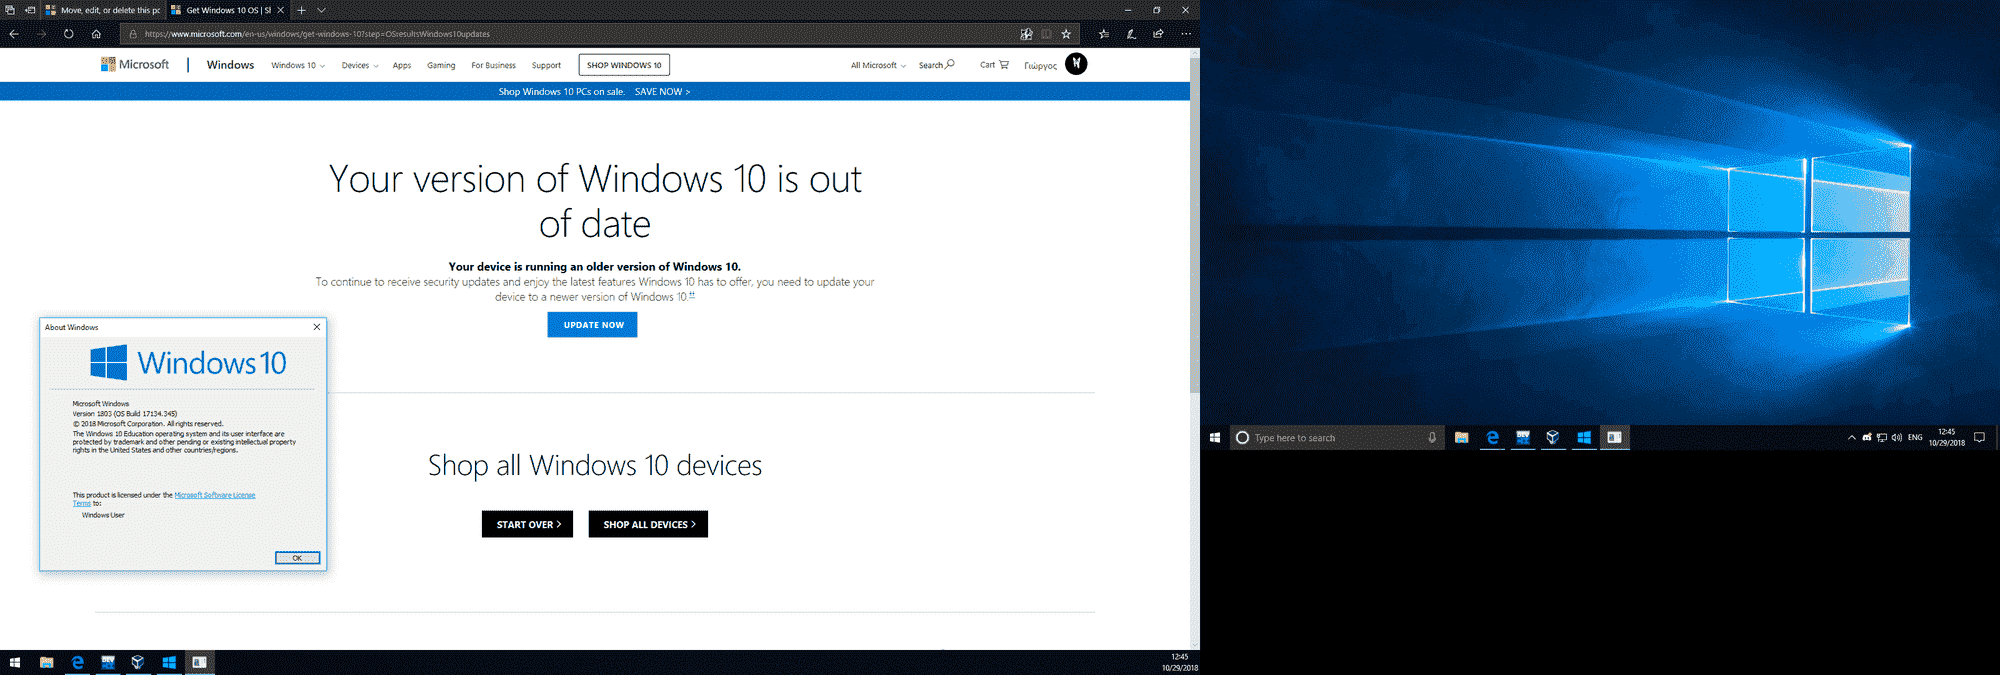Click the scrollbar down arrow

tap(1194, 644)
